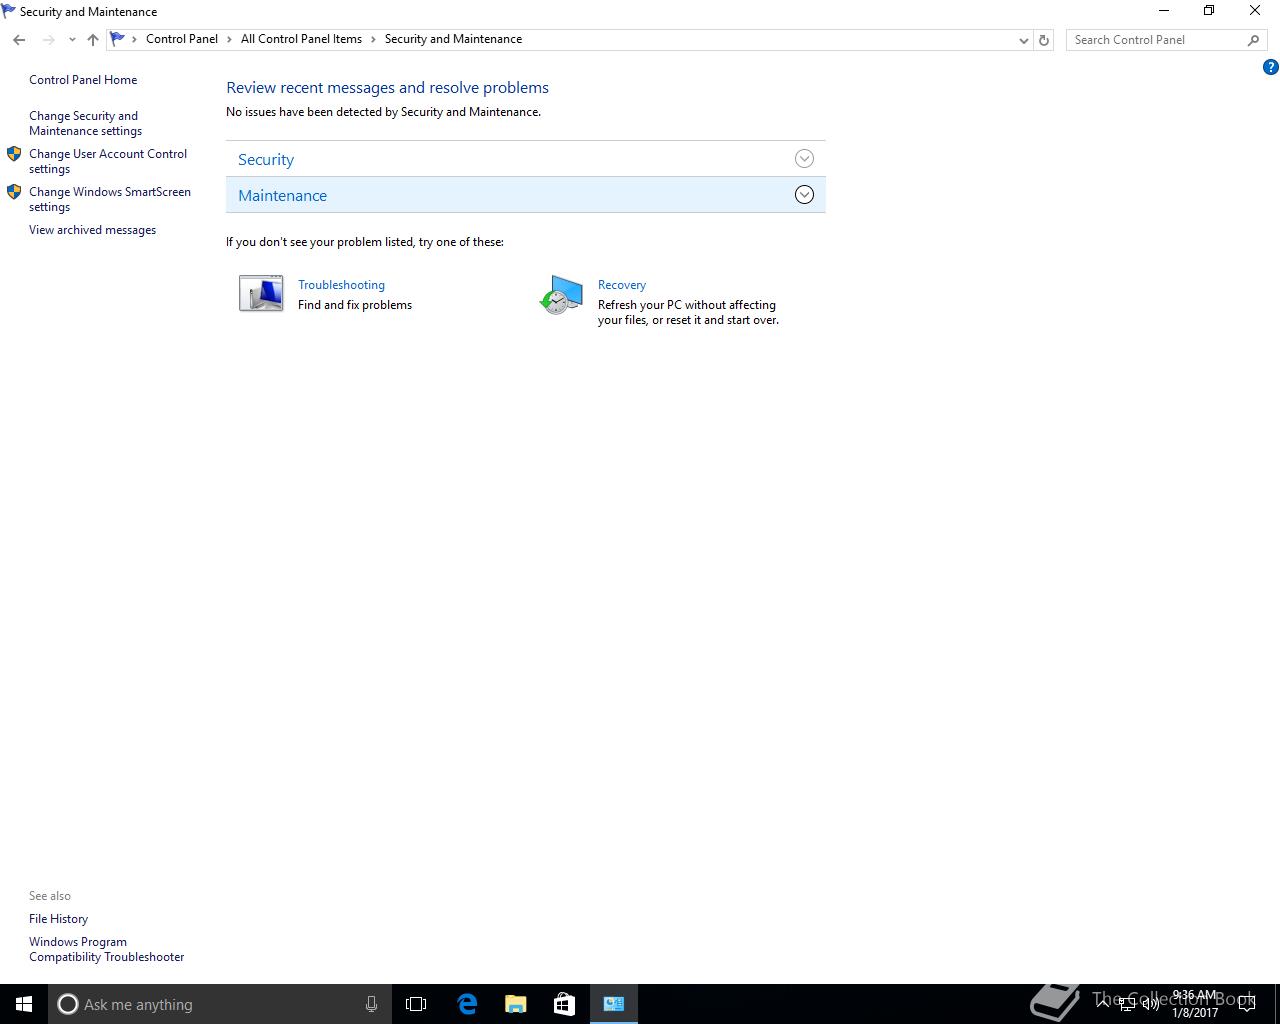Expand breadcrumb arrow after Control Panel
Image resolution: width=1280 pixels, height=1024 pixels.
point(229,39)
